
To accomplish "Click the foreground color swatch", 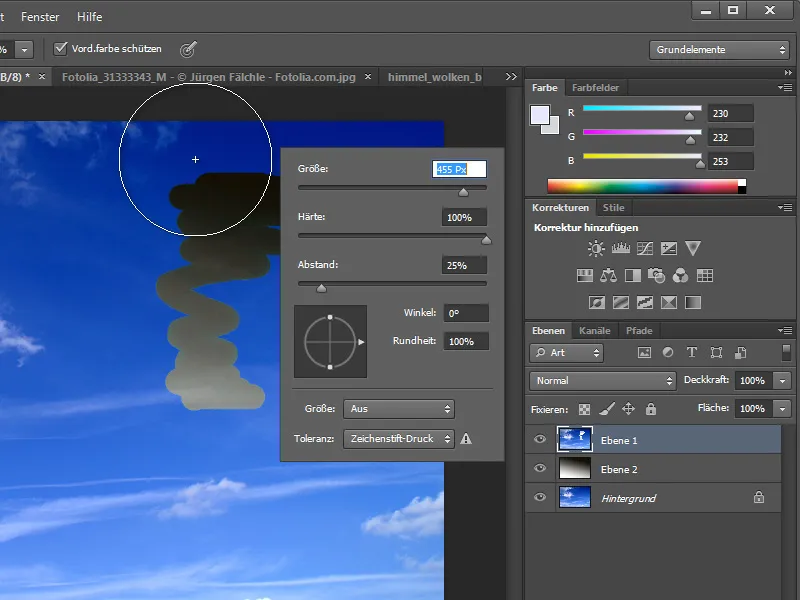I will click(x=539, y=115).
